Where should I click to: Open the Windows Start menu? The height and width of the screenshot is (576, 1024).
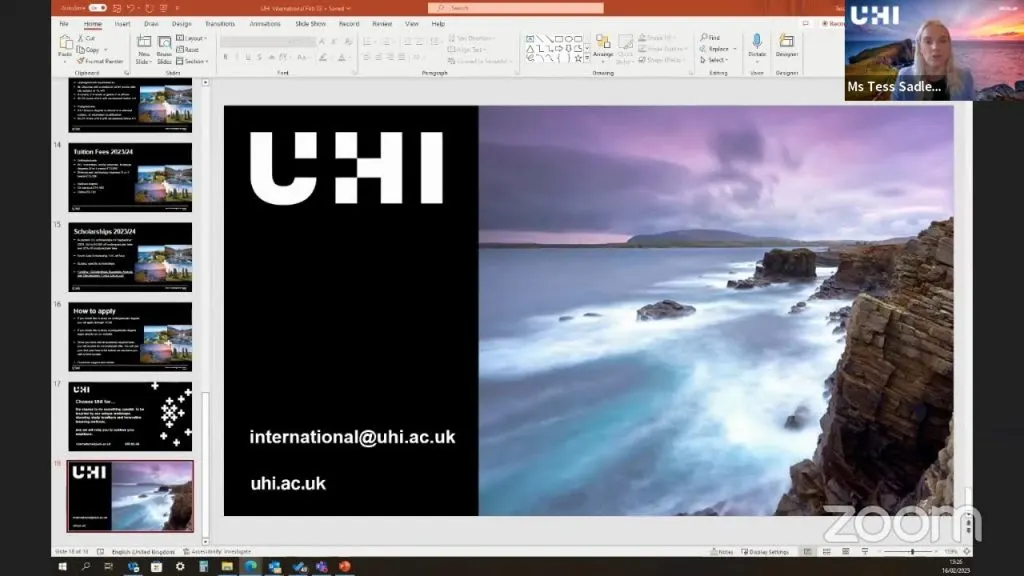click(x=63, y=567)
